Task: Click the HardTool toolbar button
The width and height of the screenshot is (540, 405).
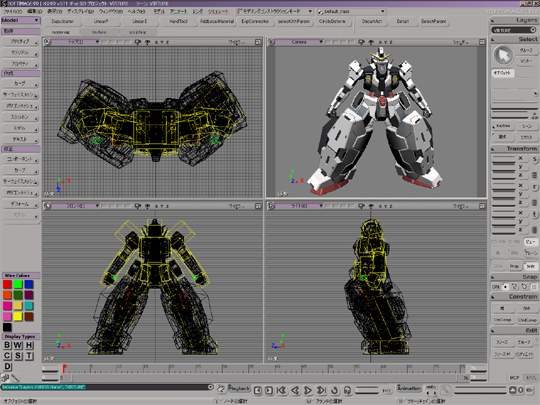Action: click(178, 21)
